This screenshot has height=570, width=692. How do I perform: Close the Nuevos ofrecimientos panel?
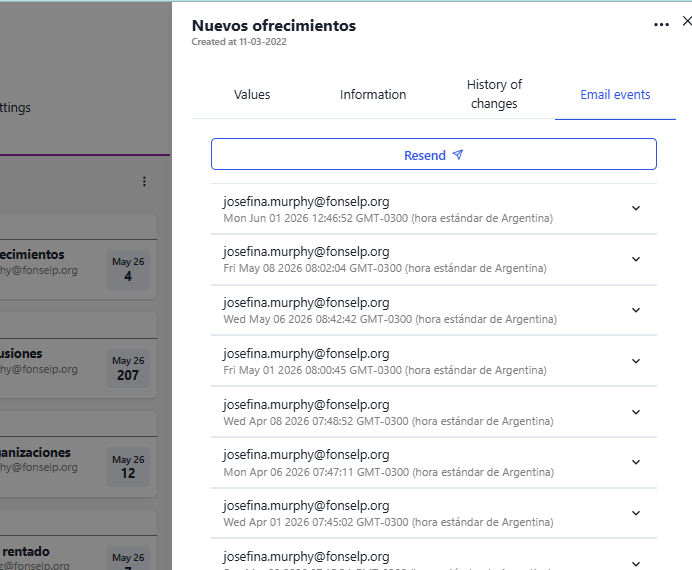click(x=687, y=21)
